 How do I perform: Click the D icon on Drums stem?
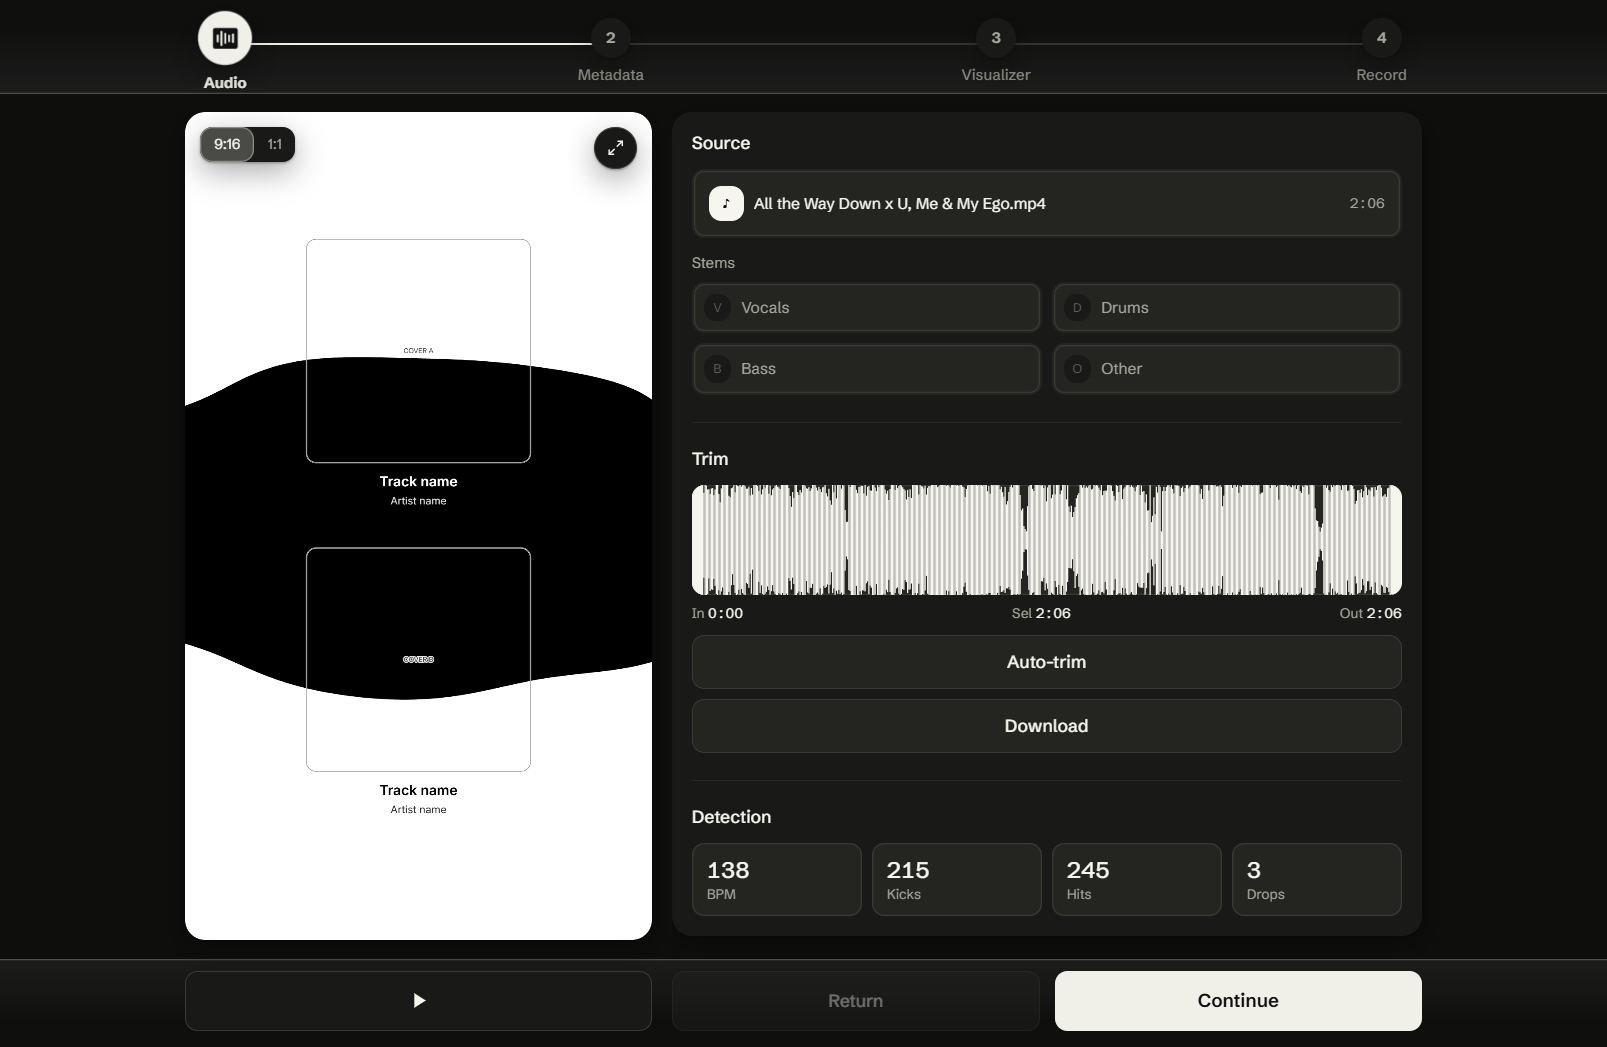1077,308
